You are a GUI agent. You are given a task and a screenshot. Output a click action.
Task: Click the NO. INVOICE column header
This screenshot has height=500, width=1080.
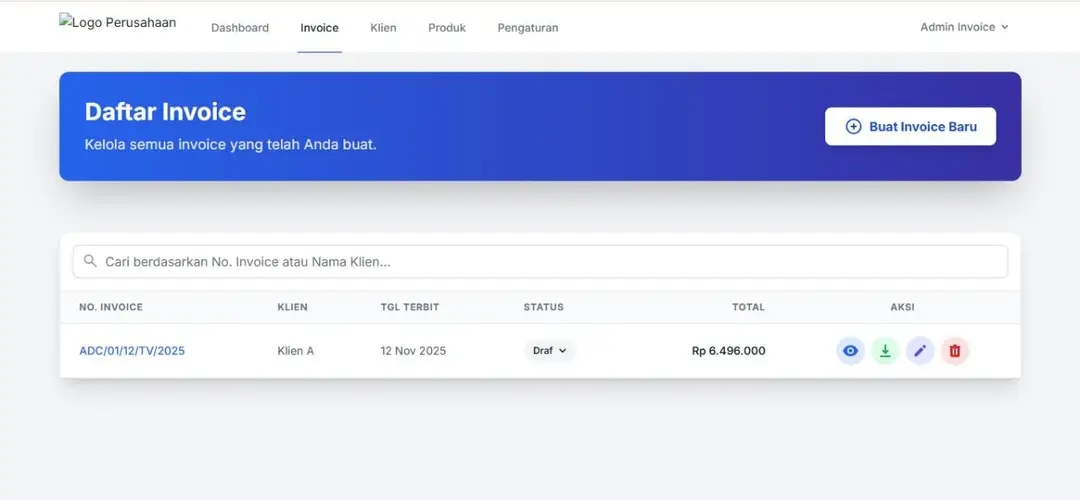[x=111, y=307]
